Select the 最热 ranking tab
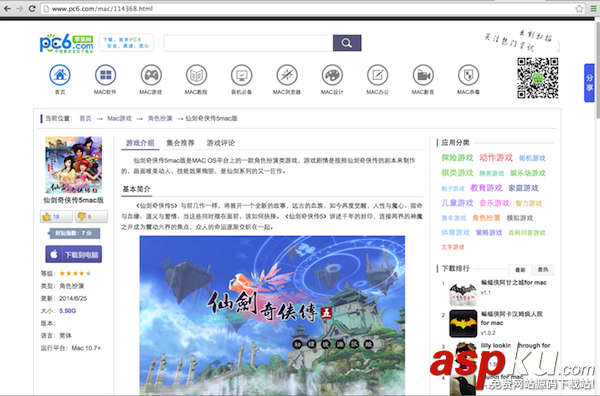The image size is (600, 396). click(543, 270)
